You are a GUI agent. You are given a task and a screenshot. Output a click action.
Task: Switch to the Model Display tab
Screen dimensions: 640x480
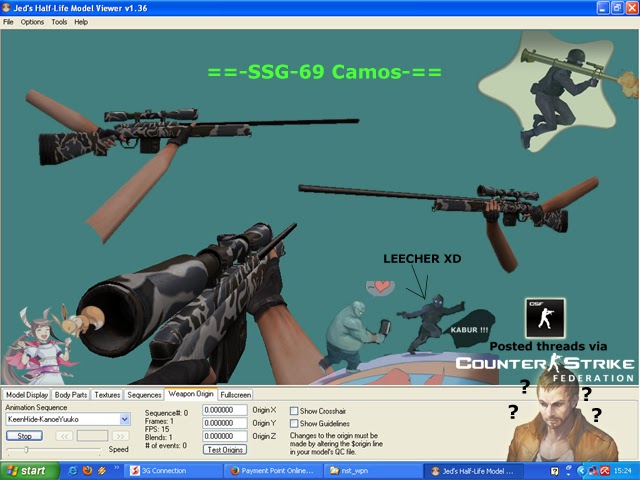pyautogui.click(x=27, y=395)
